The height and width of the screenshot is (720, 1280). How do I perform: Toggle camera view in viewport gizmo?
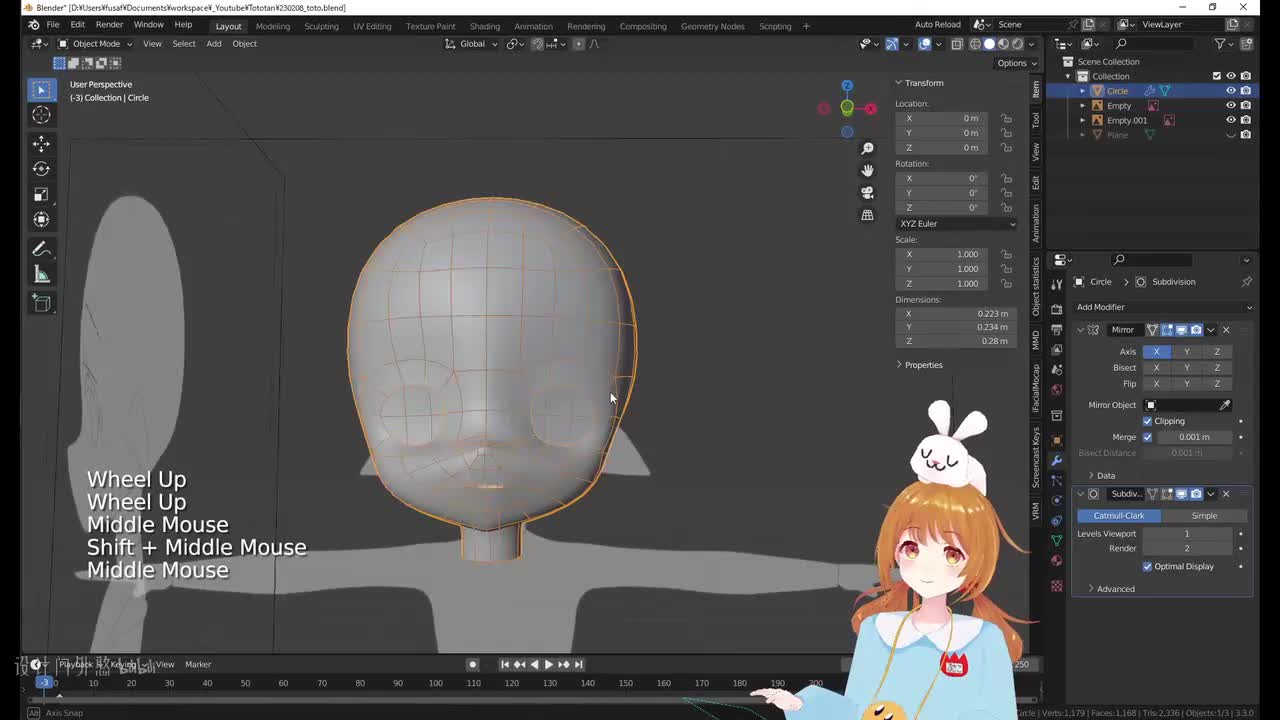click(867, 192)
